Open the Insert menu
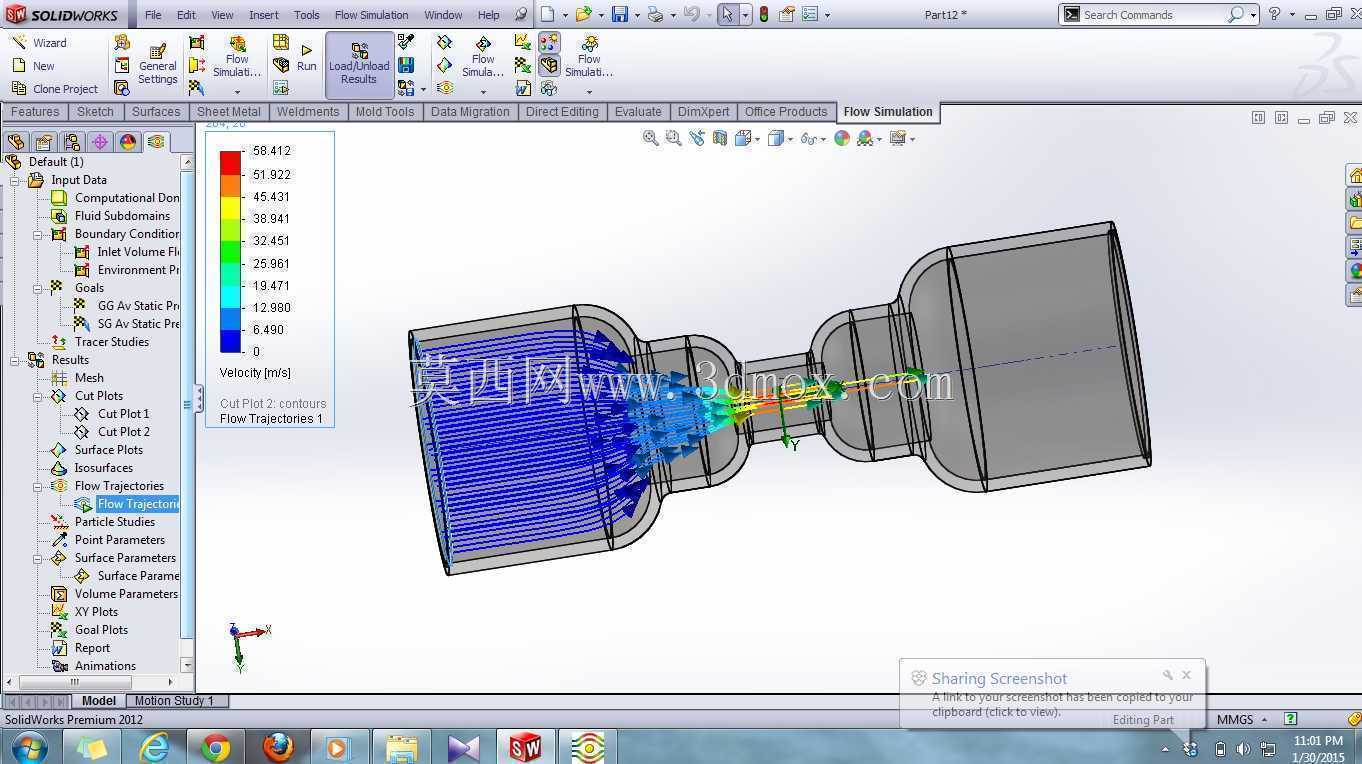Image resolution: width=1362 pixels, height=764 pixels. (x=264, y=15)
